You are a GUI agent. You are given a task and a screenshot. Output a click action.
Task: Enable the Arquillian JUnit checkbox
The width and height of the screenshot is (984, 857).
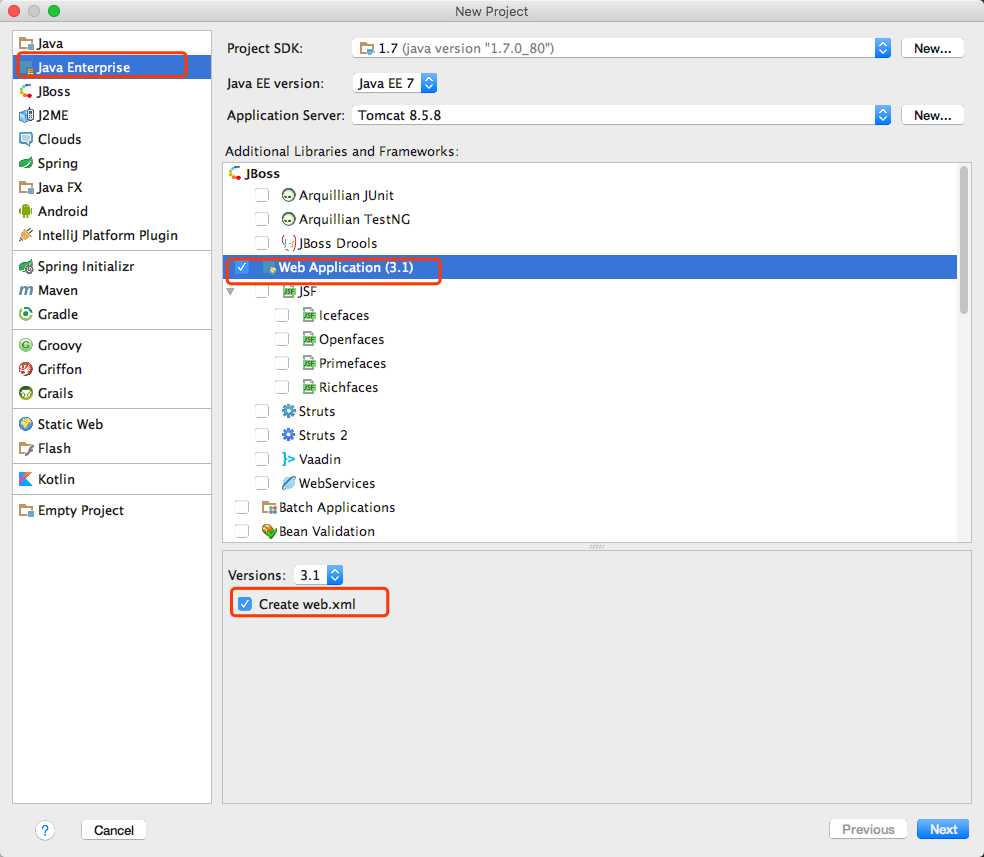[x=262, y=195]
